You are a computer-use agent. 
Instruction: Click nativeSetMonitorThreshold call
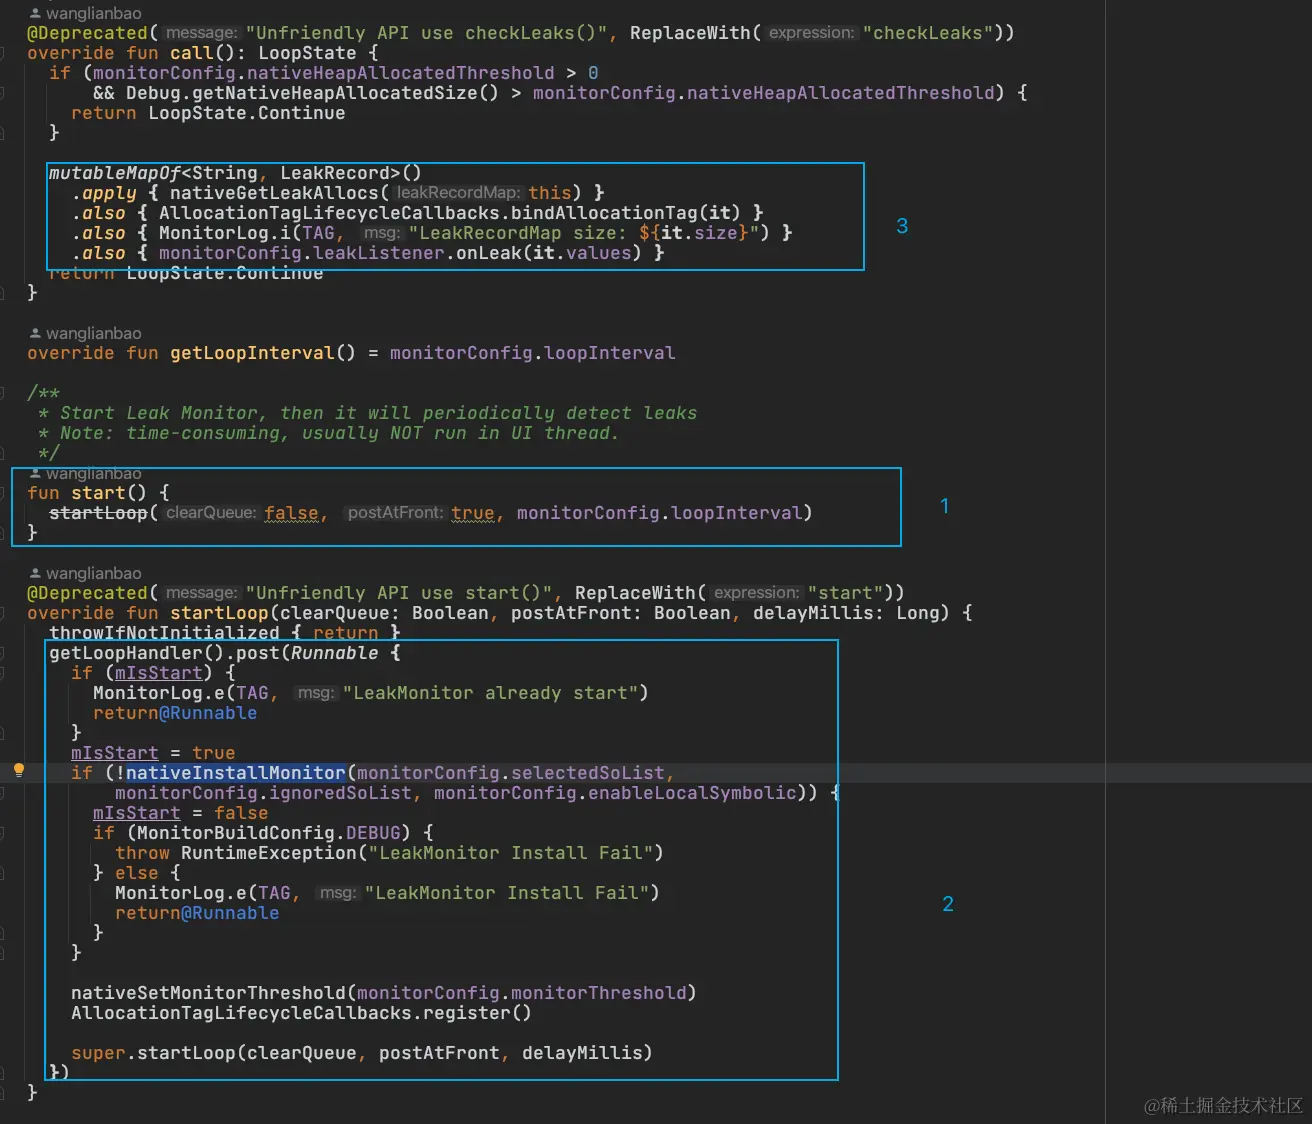coord(208,993)
